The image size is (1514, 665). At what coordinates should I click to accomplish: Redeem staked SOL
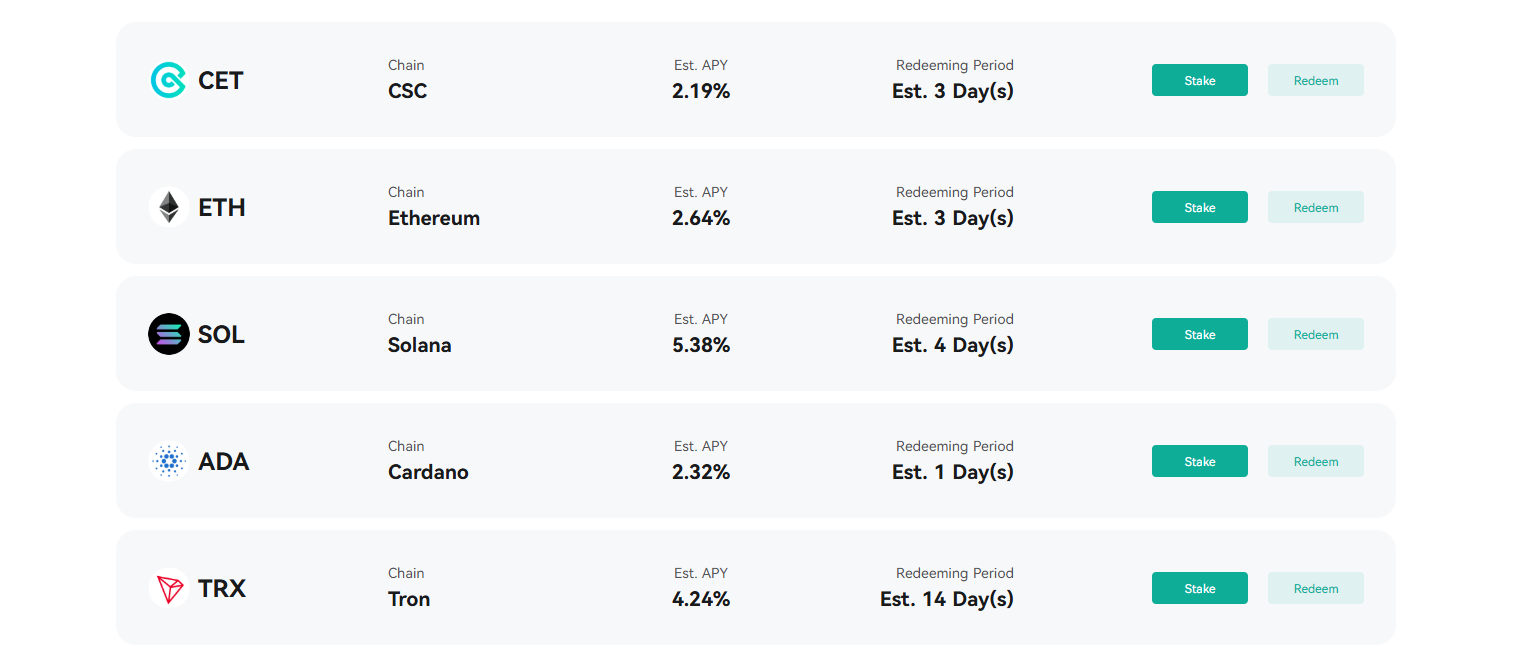coord(1315,334)
